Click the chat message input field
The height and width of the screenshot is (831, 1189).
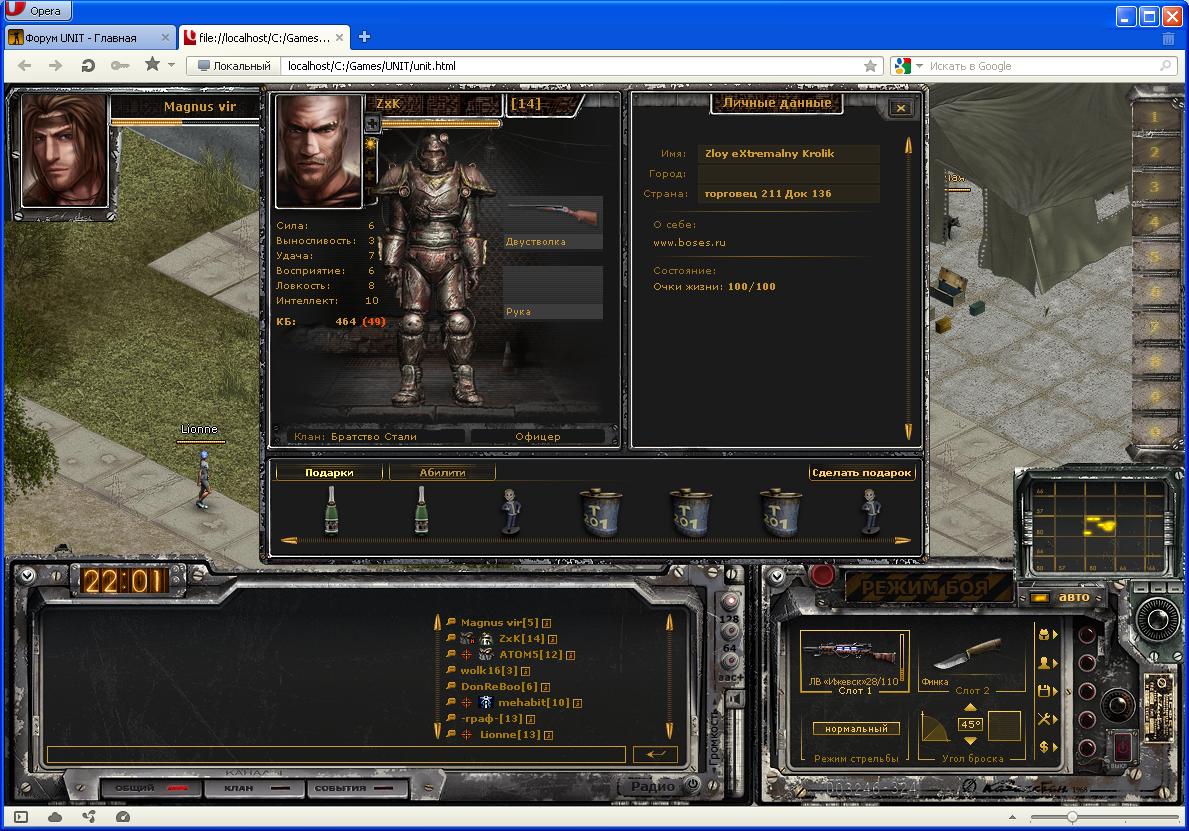336,754
